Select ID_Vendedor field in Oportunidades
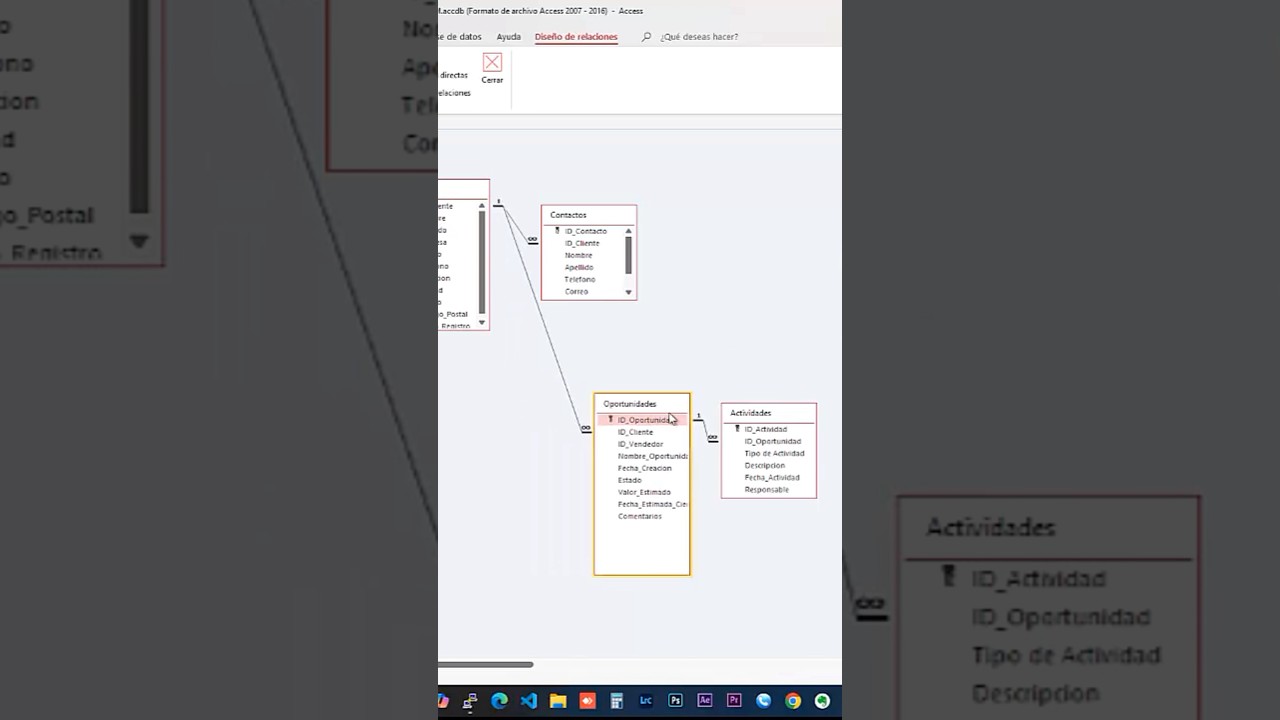The height and width of the screenshot is (720, 1280). tap(640, 444)
